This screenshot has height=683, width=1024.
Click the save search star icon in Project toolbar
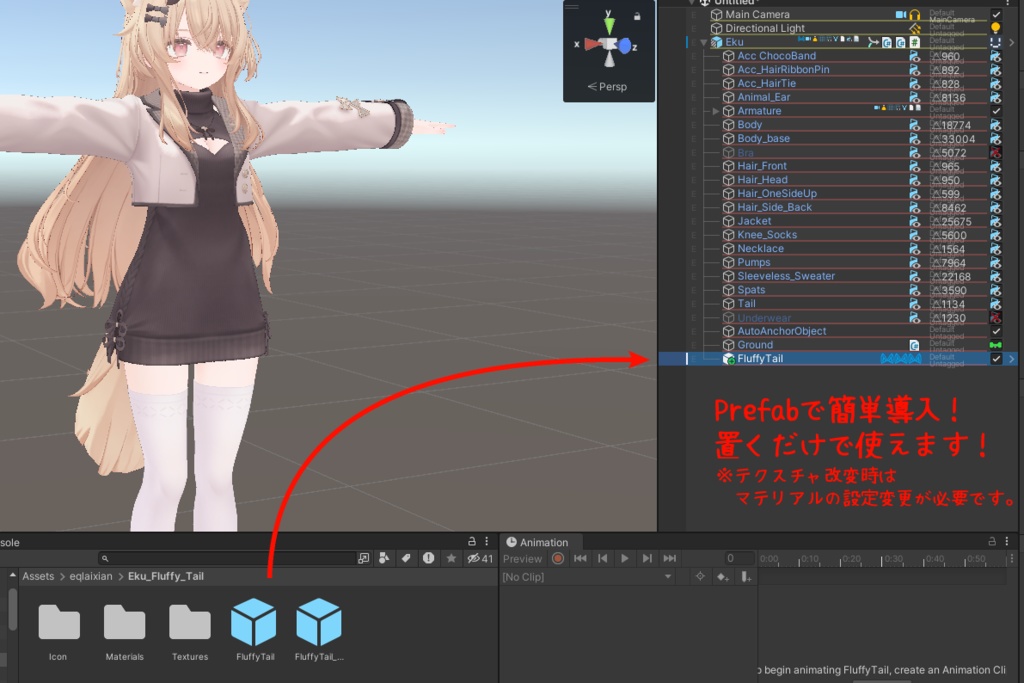coord(451,558)
